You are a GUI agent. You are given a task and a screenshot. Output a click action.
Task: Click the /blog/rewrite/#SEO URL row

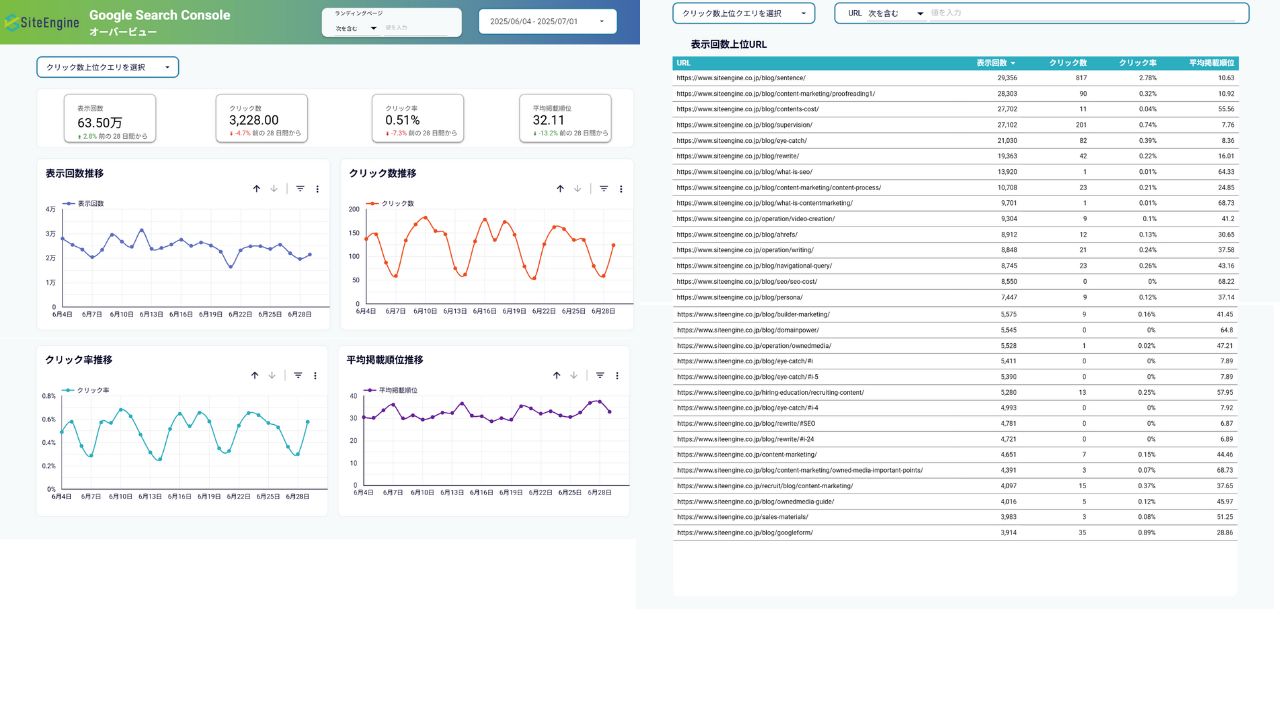click(955, 423)
